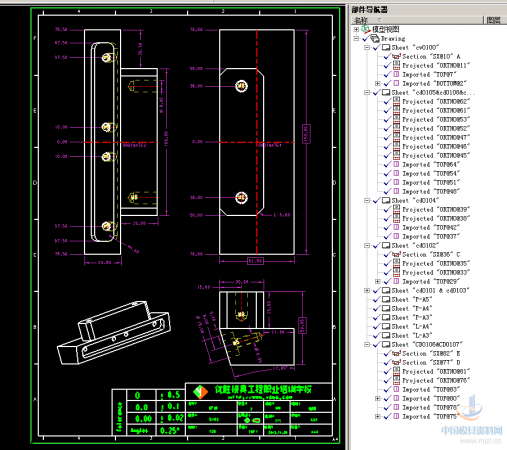Collapse Sheet "cv0100" branch

[367, 47]
